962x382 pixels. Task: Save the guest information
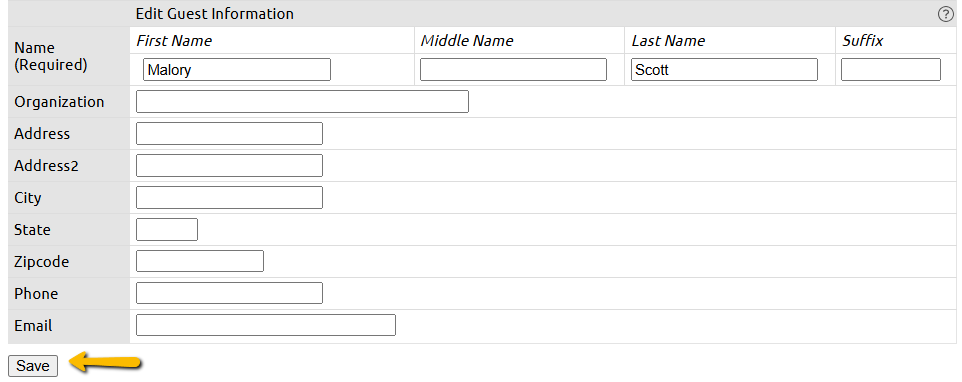pyautogui.click(x=33, y=366)
